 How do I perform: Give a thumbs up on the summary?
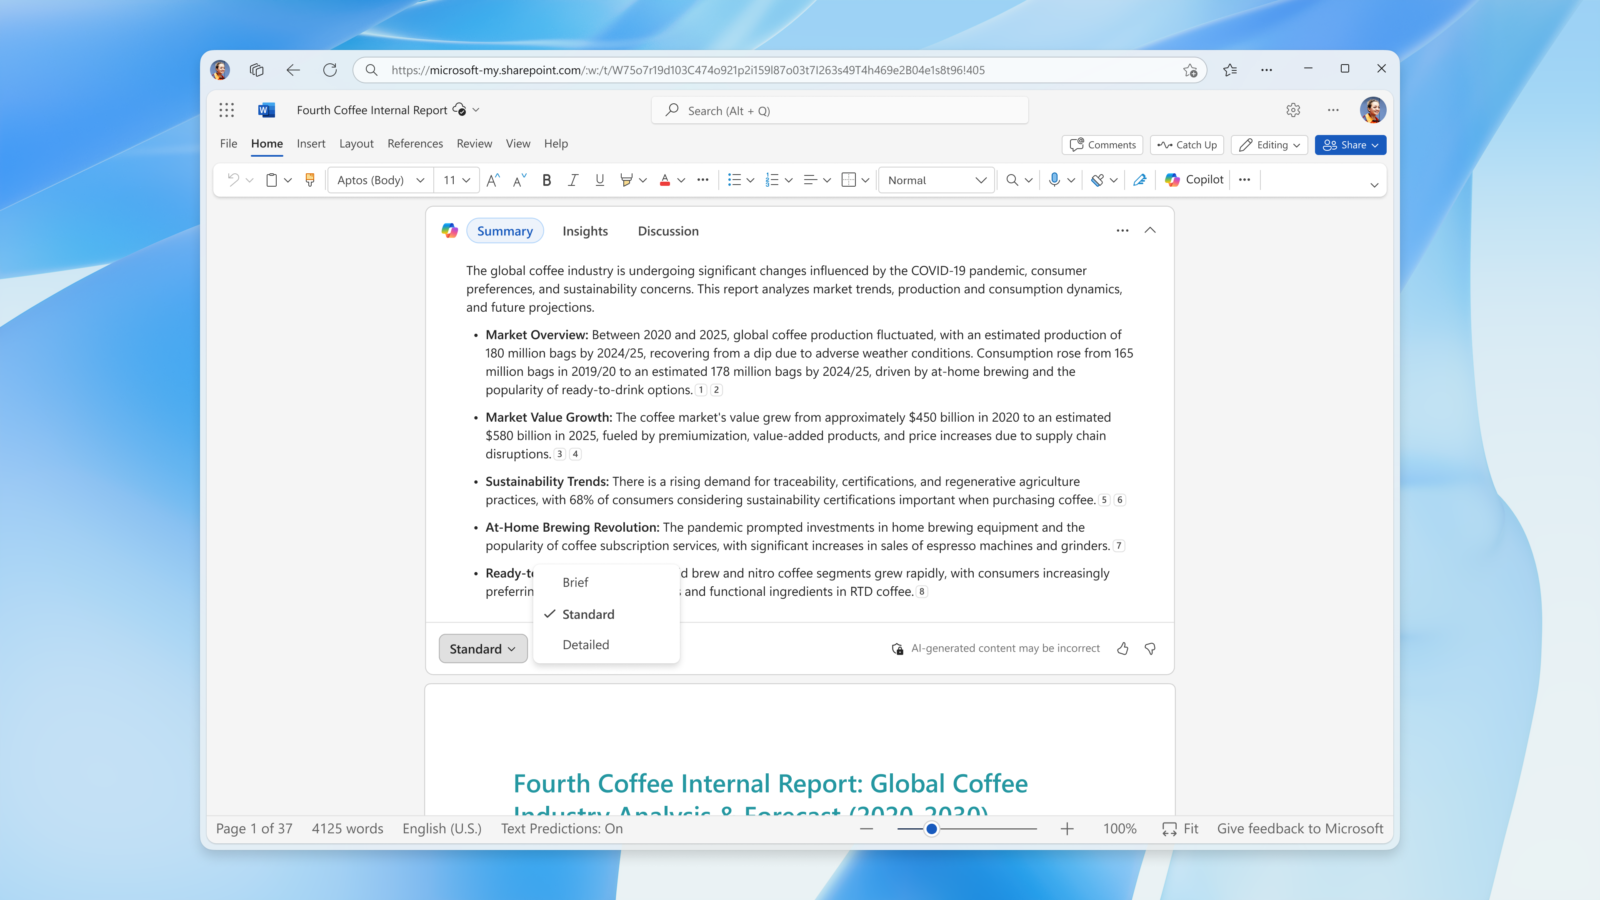(1122, 648)
